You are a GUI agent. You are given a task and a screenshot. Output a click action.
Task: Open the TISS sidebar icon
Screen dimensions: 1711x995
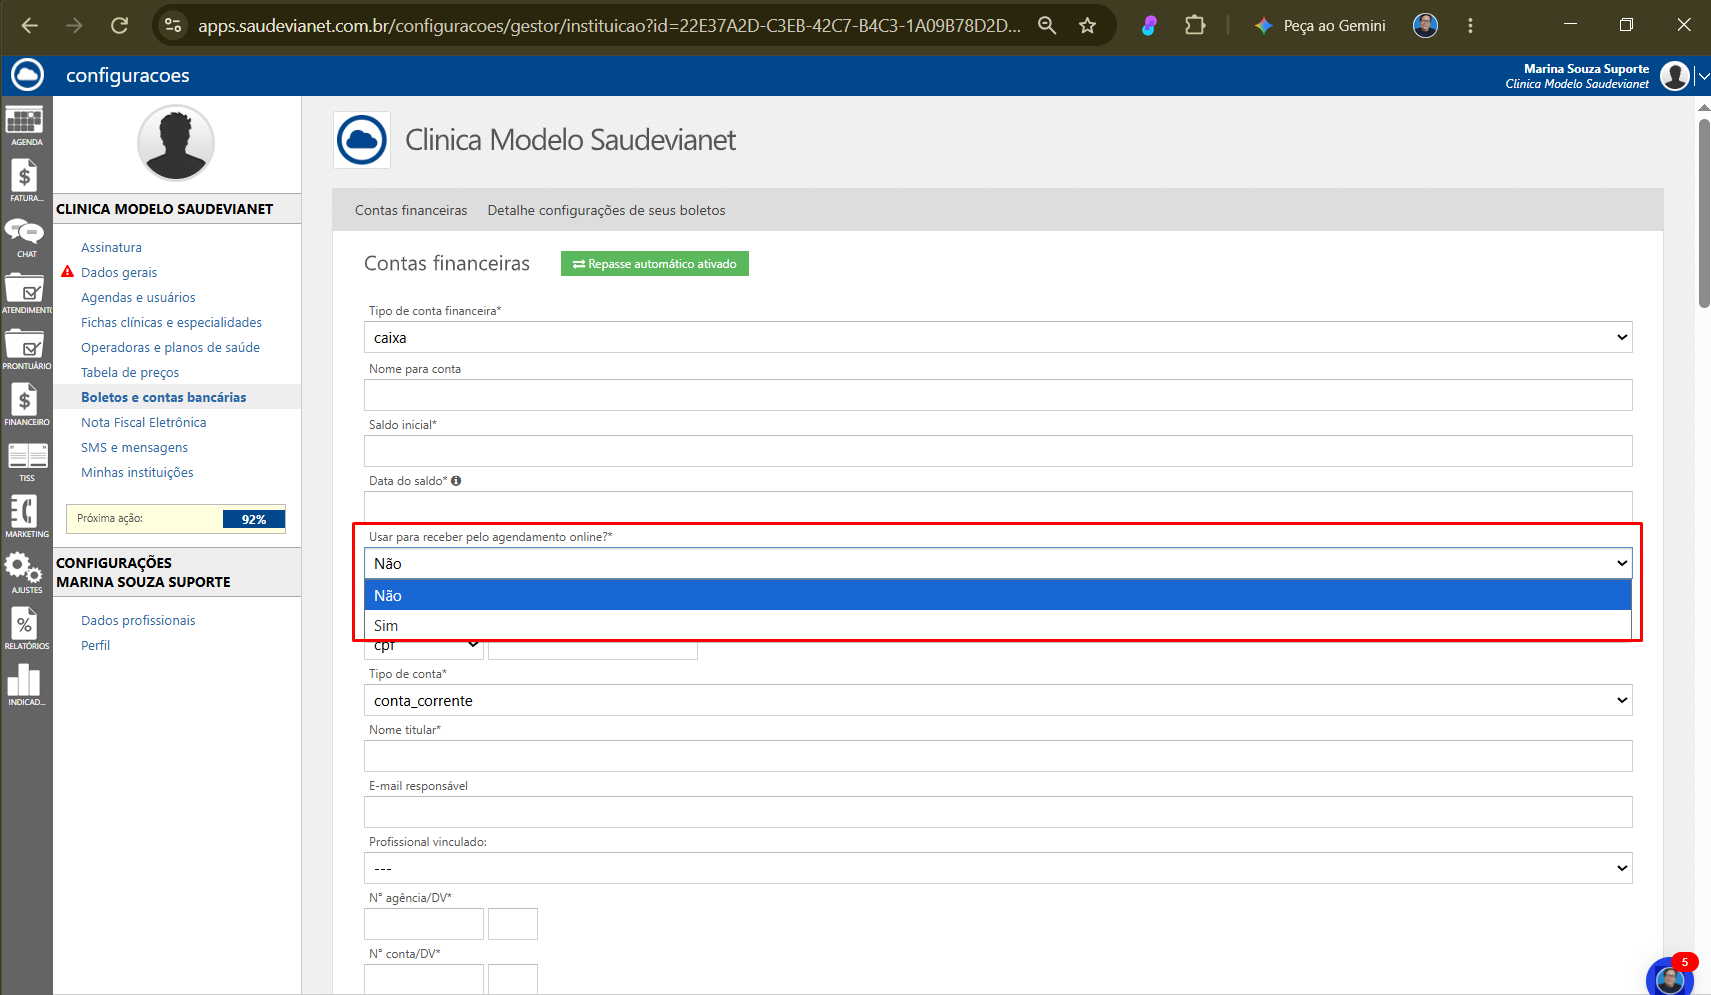tap(25, 461)
